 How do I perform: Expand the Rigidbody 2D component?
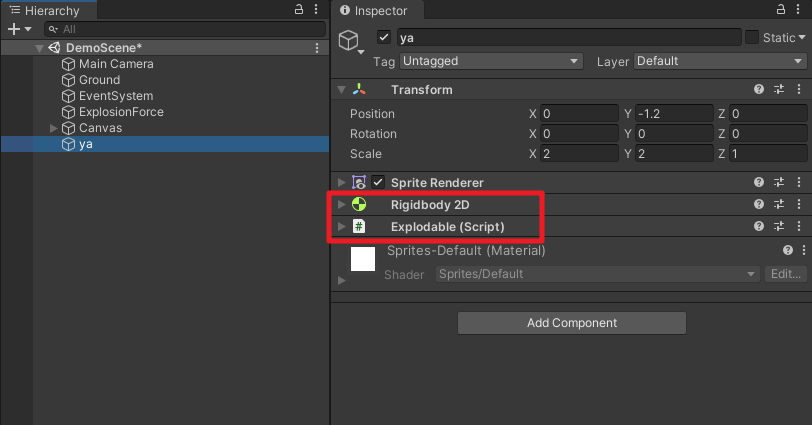click(341, 204)
